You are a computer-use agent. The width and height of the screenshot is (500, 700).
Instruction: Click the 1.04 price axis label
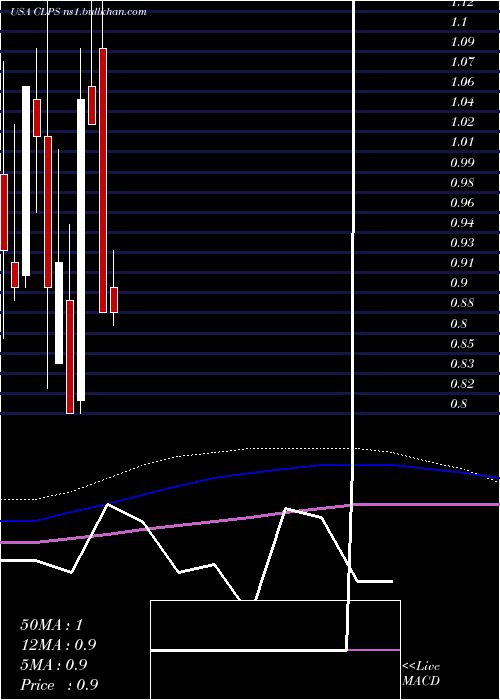(462, 102)
